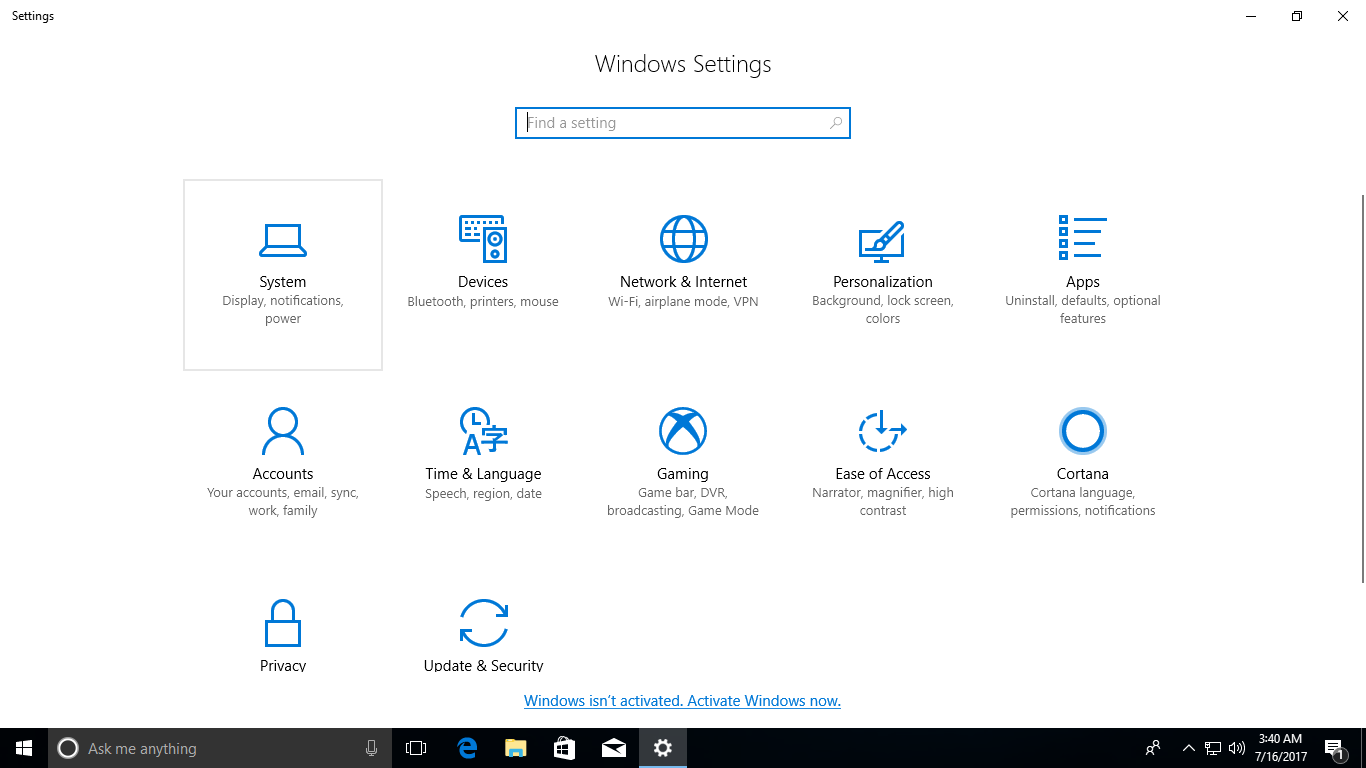Open the Update & Security category
This screenshot has width=1366, height=768.
[x=483, y=635]
